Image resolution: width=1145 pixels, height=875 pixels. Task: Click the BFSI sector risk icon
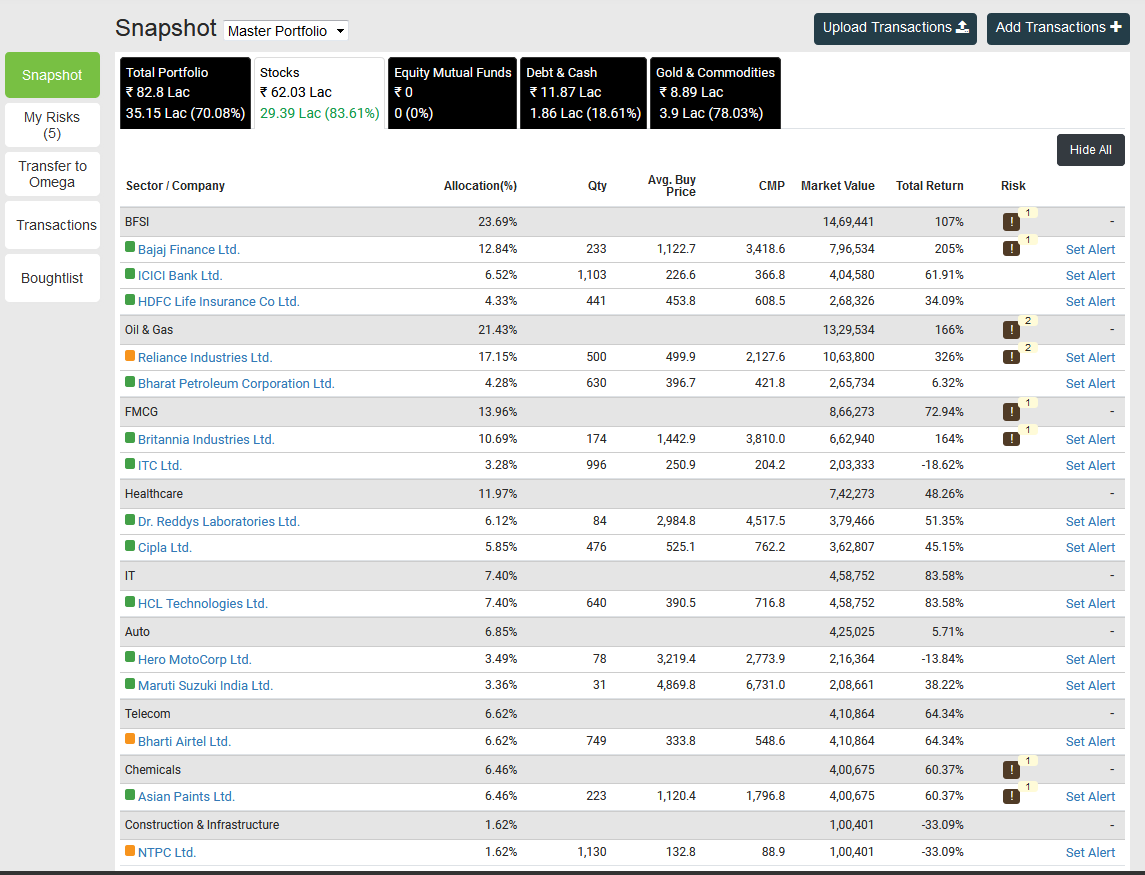1011,222
